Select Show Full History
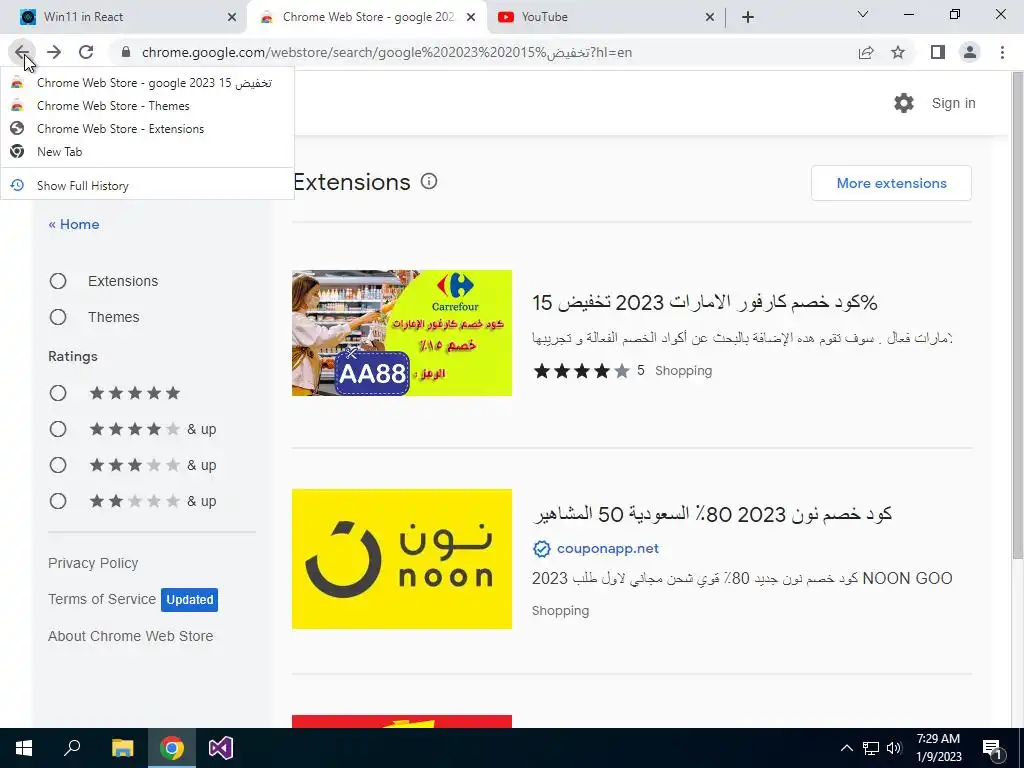This screenshot has width=1024, height=768. pyautogui.click(x=147, y=185)
